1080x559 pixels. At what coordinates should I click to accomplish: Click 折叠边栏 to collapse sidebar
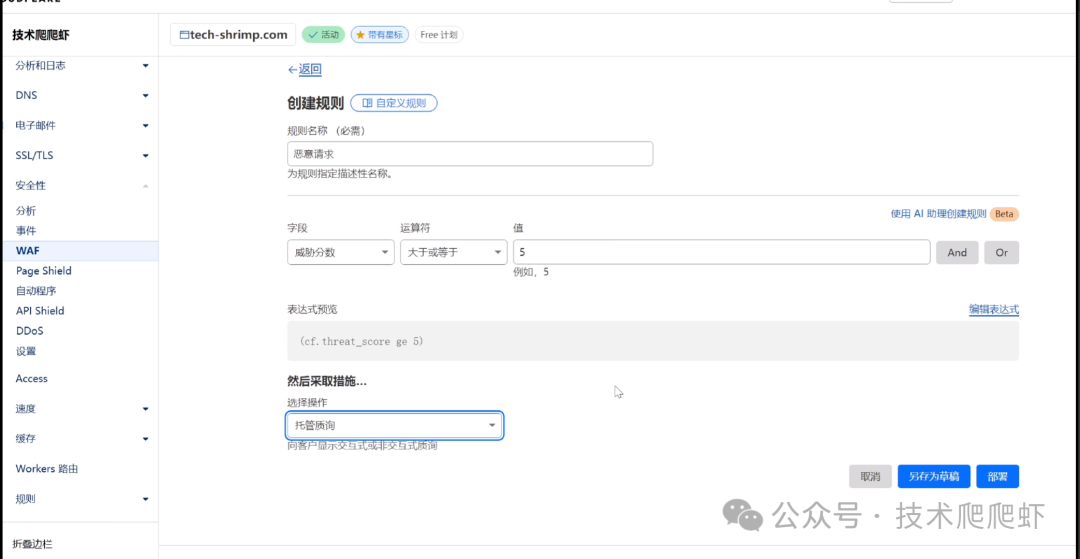click(32, 544)
